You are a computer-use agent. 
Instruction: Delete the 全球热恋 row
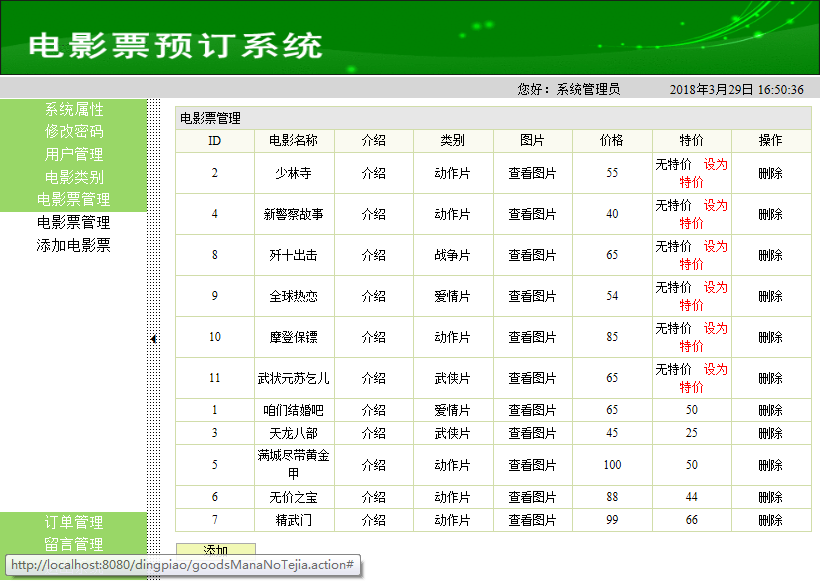click(770, 296)
